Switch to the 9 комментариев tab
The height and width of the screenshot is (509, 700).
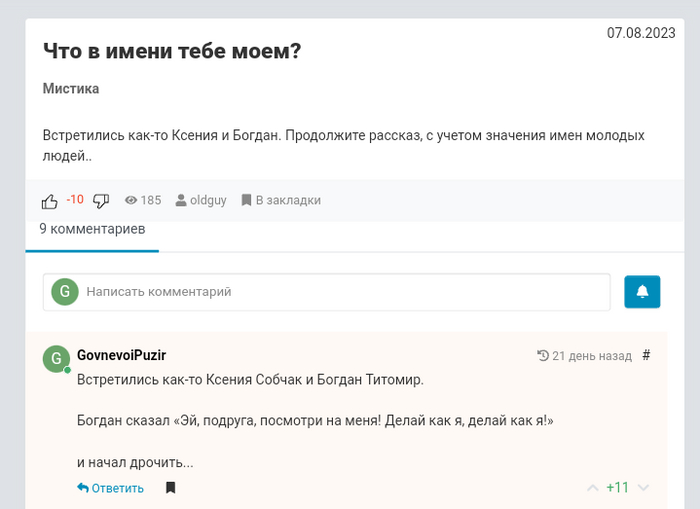tap(92, 229)
